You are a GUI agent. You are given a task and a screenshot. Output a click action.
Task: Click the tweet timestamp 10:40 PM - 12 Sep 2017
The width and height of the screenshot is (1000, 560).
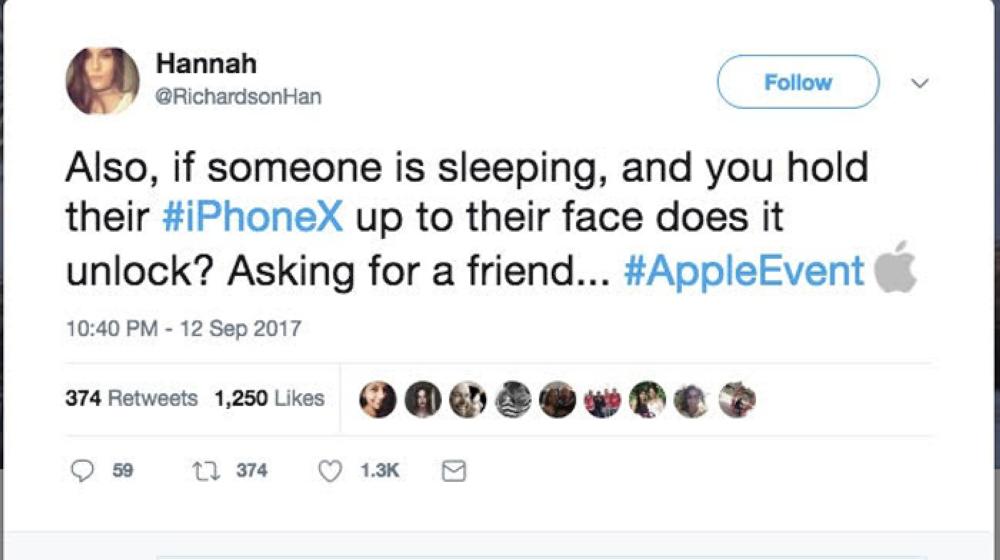[x=183, y=328]
